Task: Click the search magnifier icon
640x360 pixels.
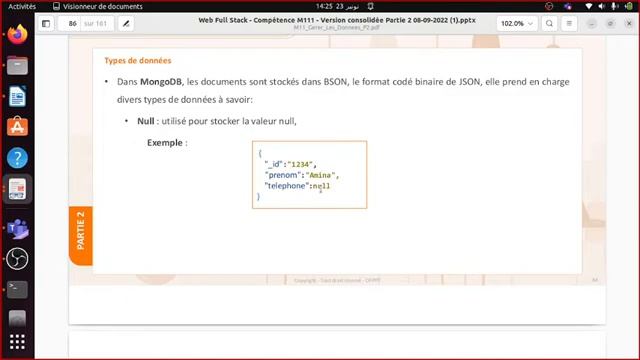Action: coord(549,24)
